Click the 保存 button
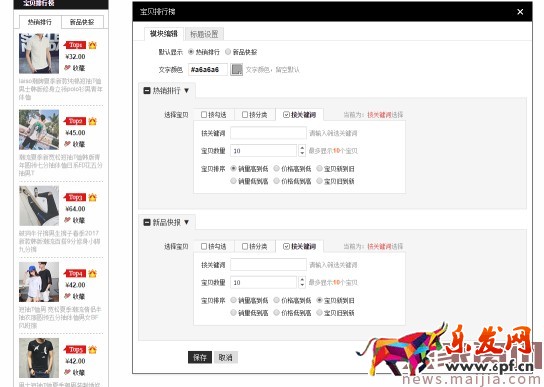 (x=200, y=357)
